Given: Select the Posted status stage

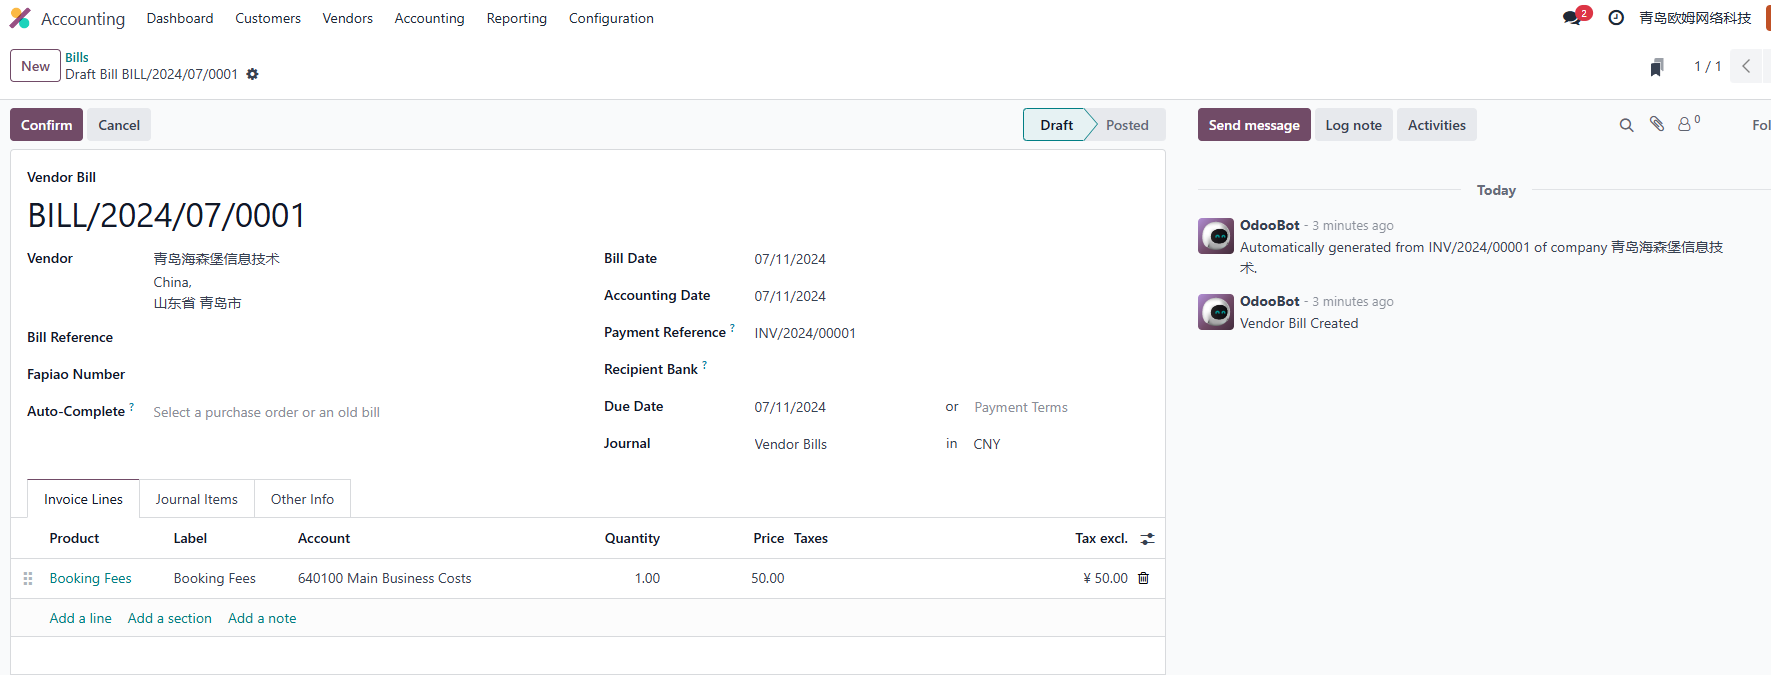Looking at the screenshot, I should point(1127,125).
